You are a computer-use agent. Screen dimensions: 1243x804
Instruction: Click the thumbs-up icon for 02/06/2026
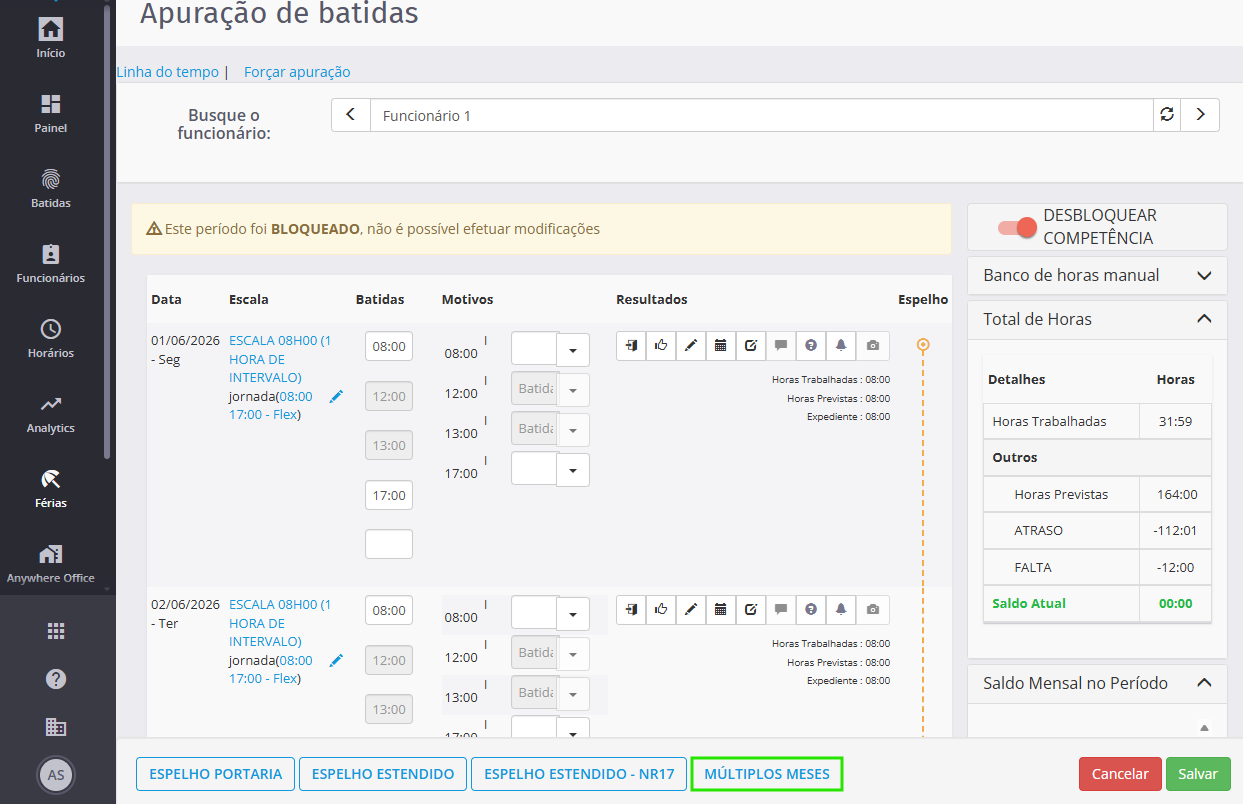coord(661,609)
